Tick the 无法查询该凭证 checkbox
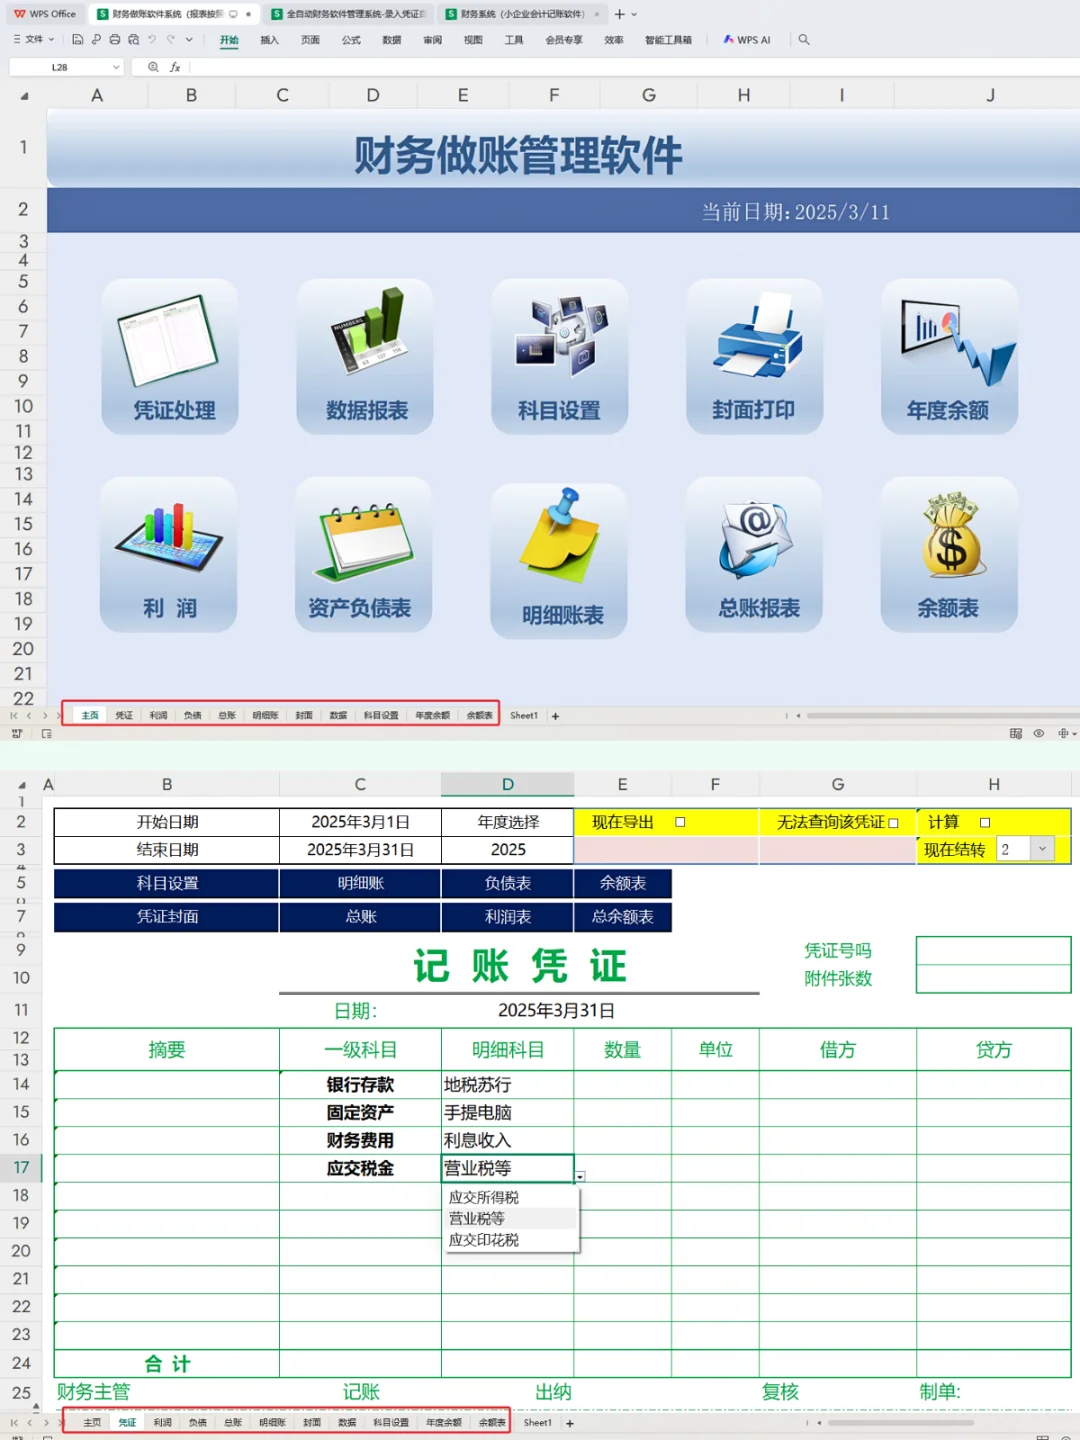This screenshot has height=1440, width=1080. pos(893,823)
